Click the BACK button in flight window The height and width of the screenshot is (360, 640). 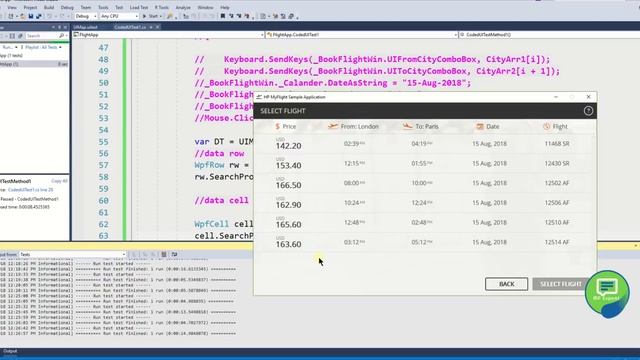(x=506, y=284)
